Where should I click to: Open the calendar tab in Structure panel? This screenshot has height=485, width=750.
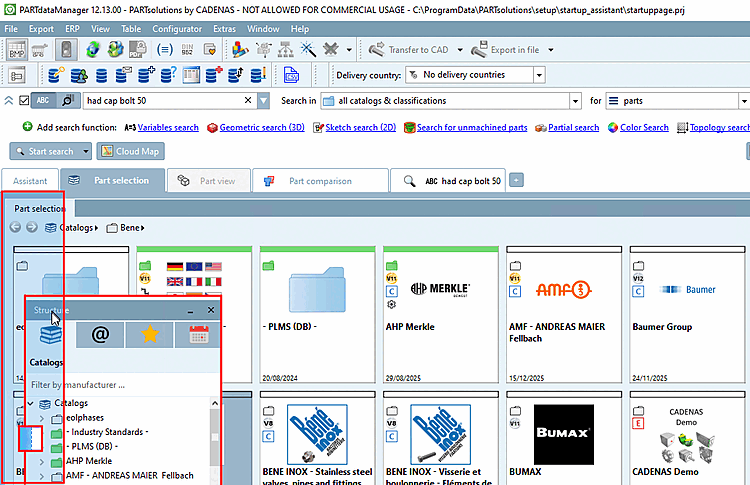point(199,334)
